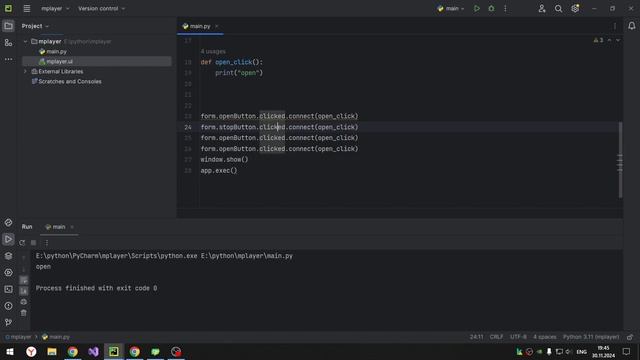Open indent settings 4 spaces
Screen dimensions: 640x360
point(544,337)
